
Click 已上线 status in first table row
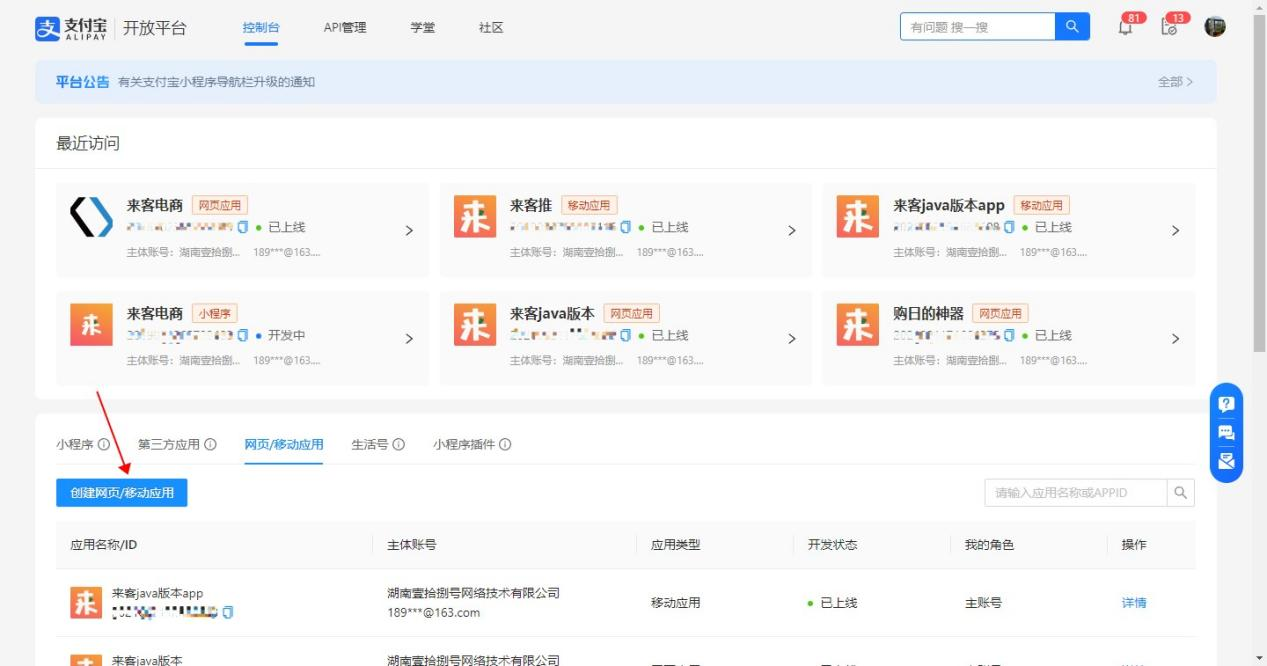[833, 603]
